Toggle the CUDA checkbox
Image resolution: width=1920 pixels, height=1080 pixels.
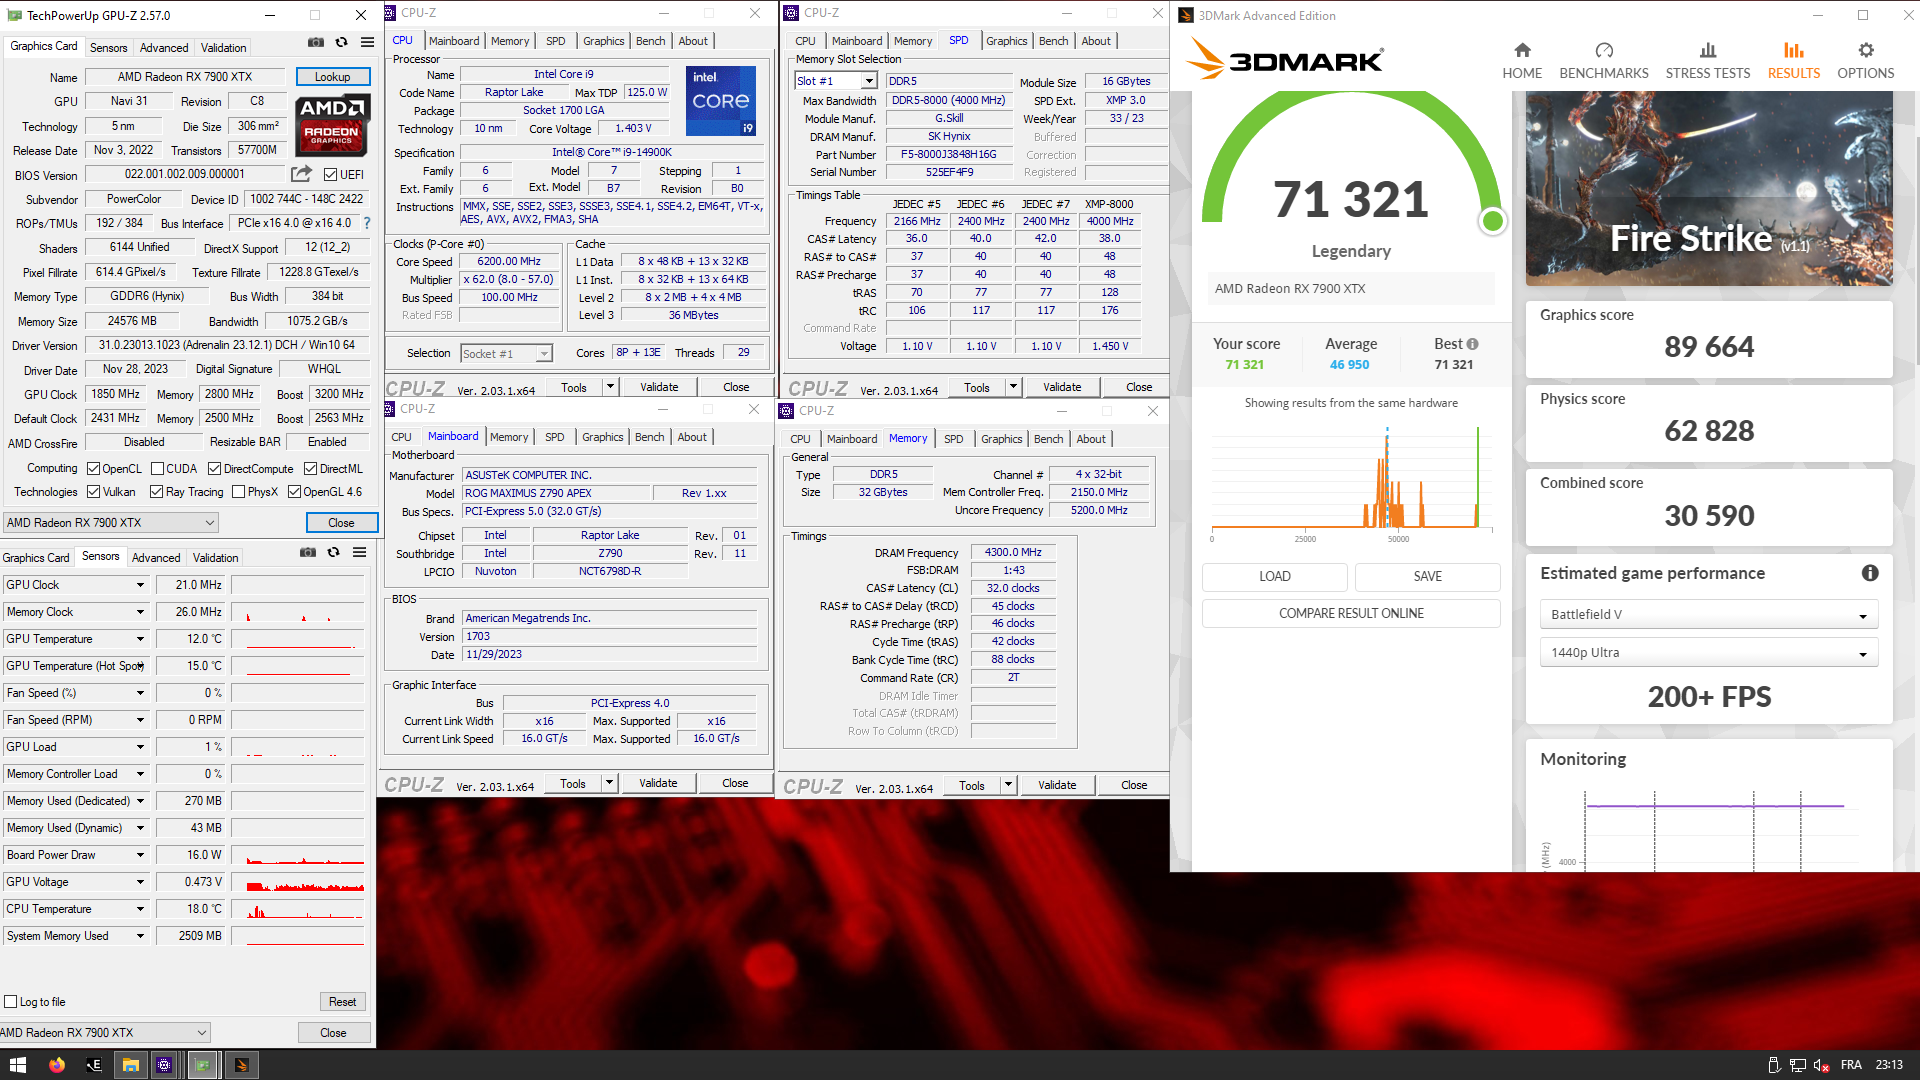click(157, 468)
